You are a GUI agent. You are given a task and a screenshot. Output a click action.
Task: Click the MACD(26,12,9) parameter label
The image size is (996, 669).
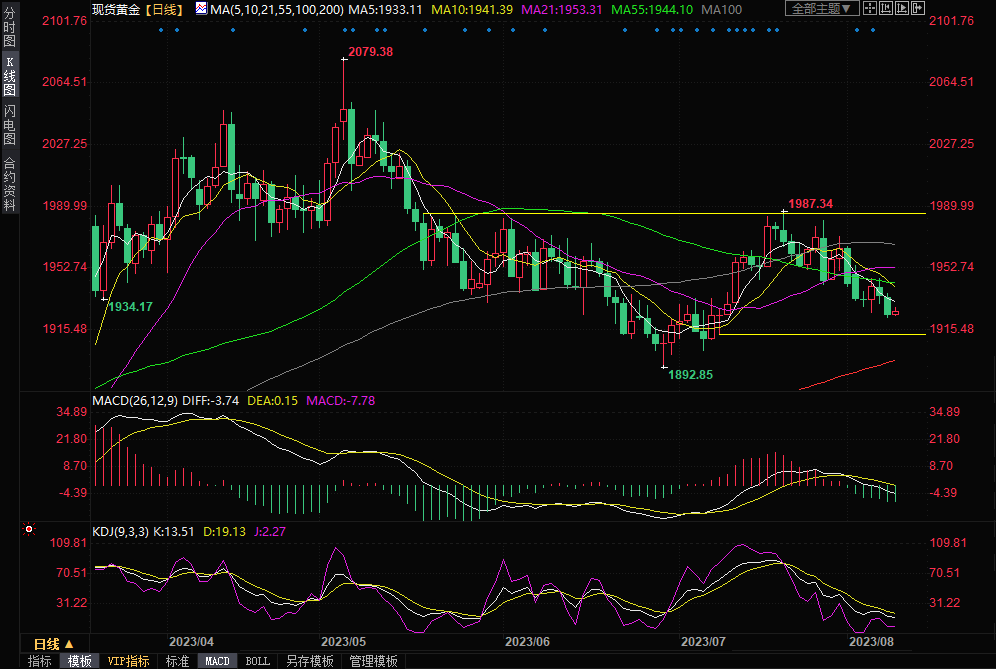(134, 400)
